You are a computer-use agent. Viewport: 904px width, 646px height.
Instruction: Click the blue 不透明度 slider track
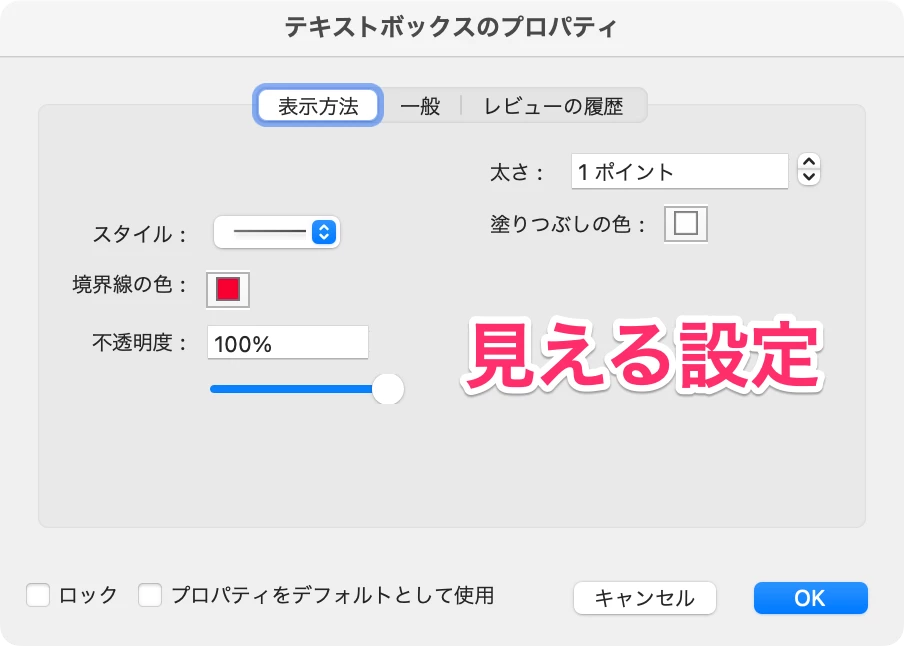pos(292,389)
